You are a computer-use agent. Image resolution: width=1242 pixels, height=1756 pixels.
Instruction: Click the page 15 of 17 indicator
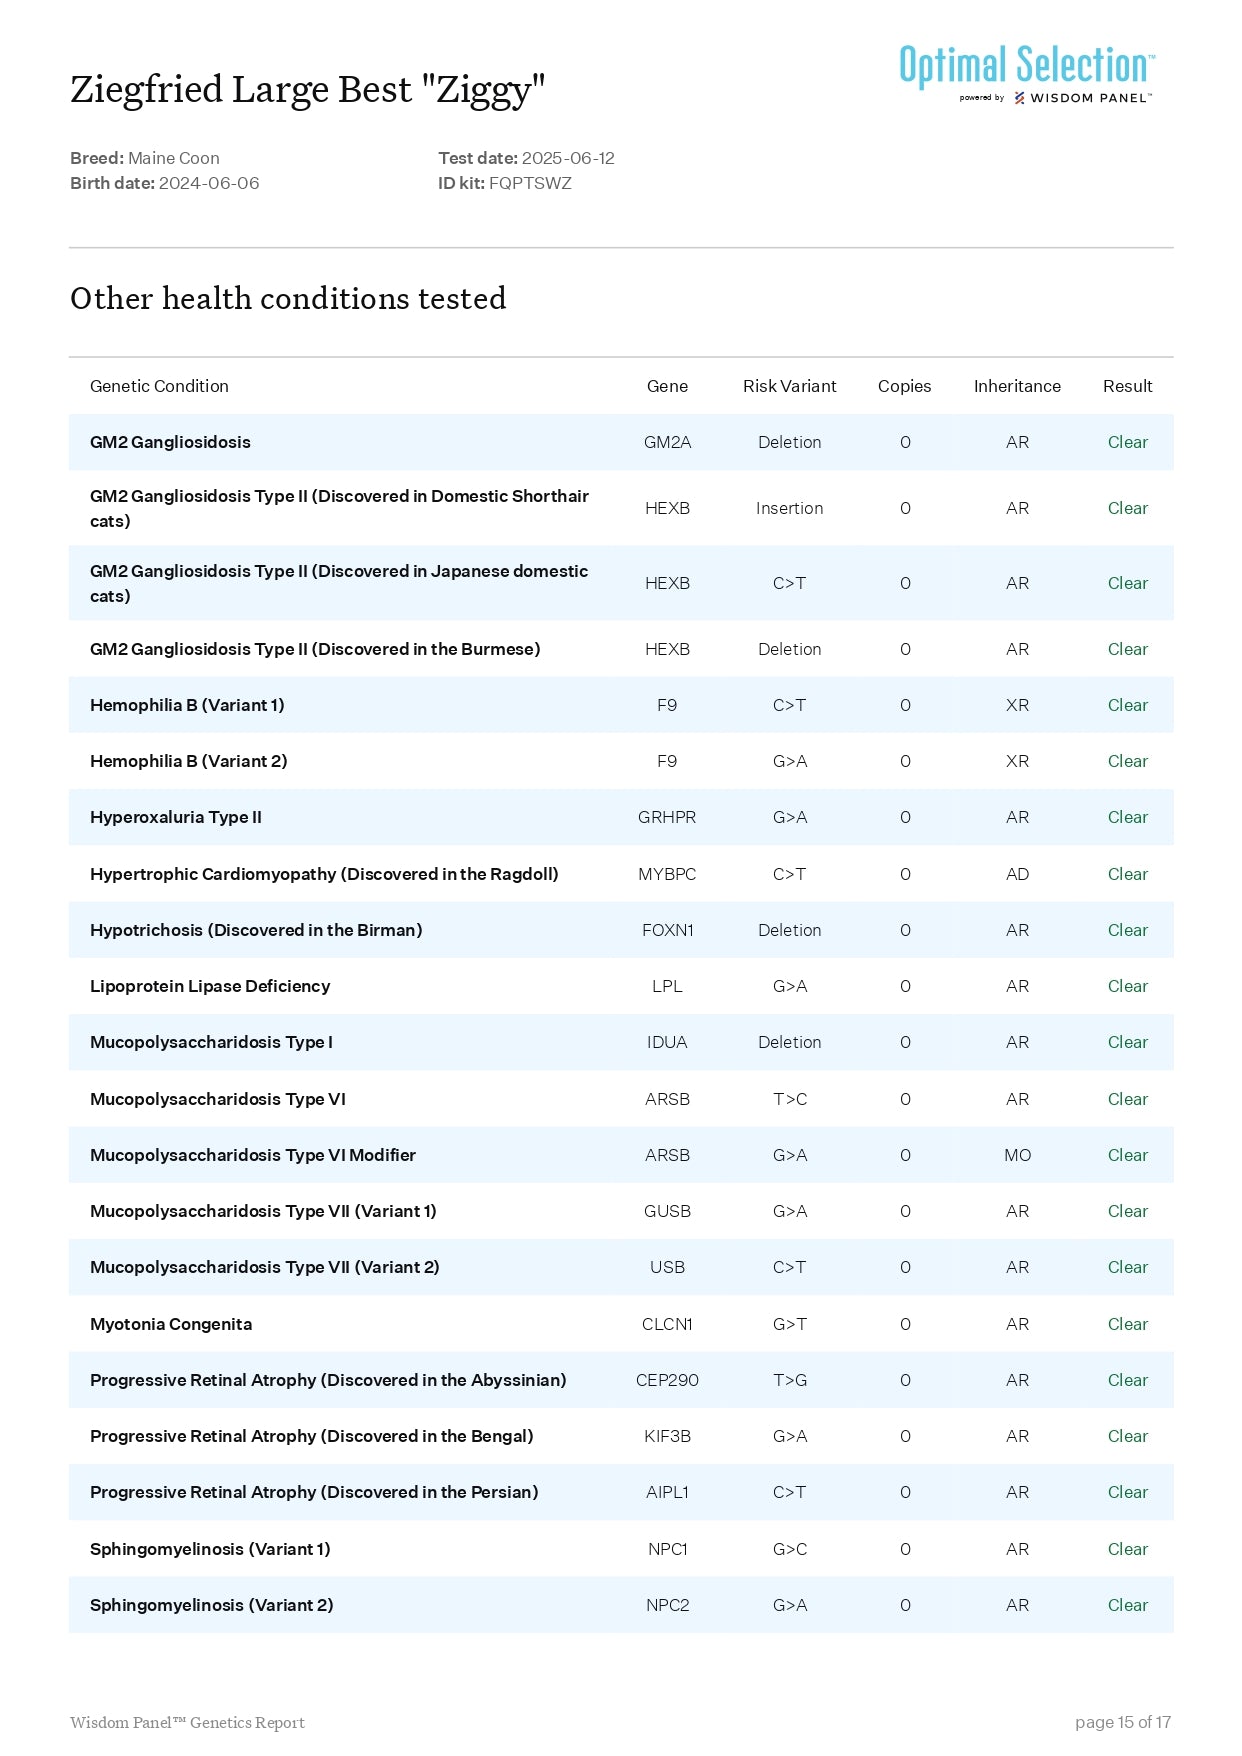[1122, 1722]
